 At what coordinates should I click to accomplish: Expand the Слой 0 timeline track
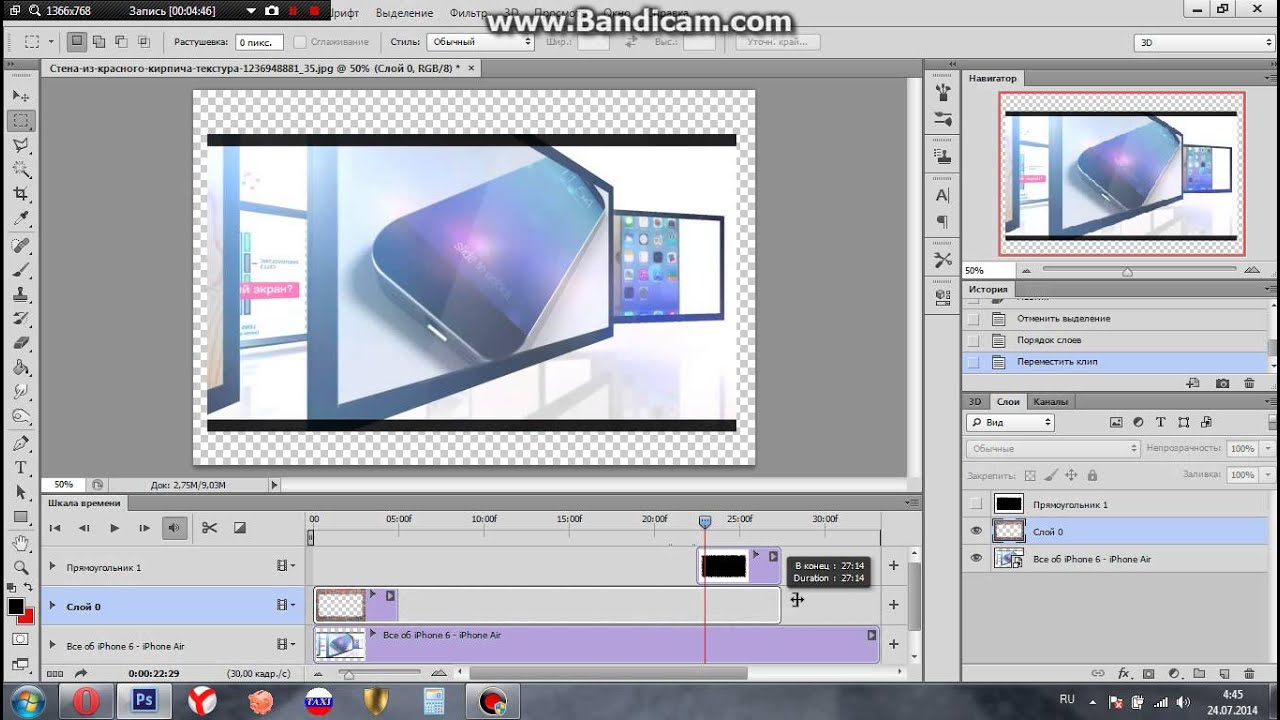tap(53, 606)
